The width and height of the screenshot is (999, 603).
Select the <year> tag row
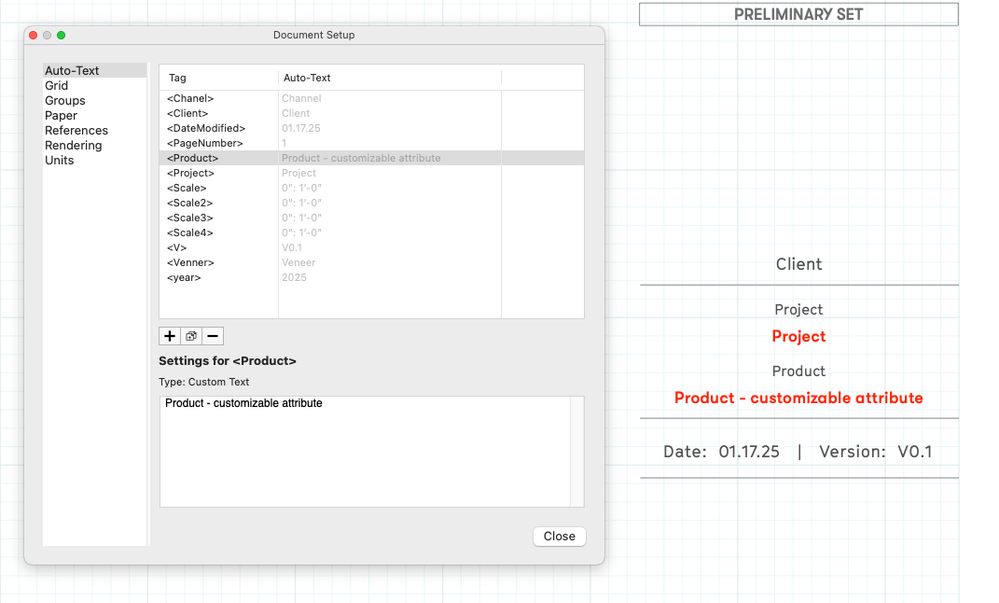[x=371, y=277]
